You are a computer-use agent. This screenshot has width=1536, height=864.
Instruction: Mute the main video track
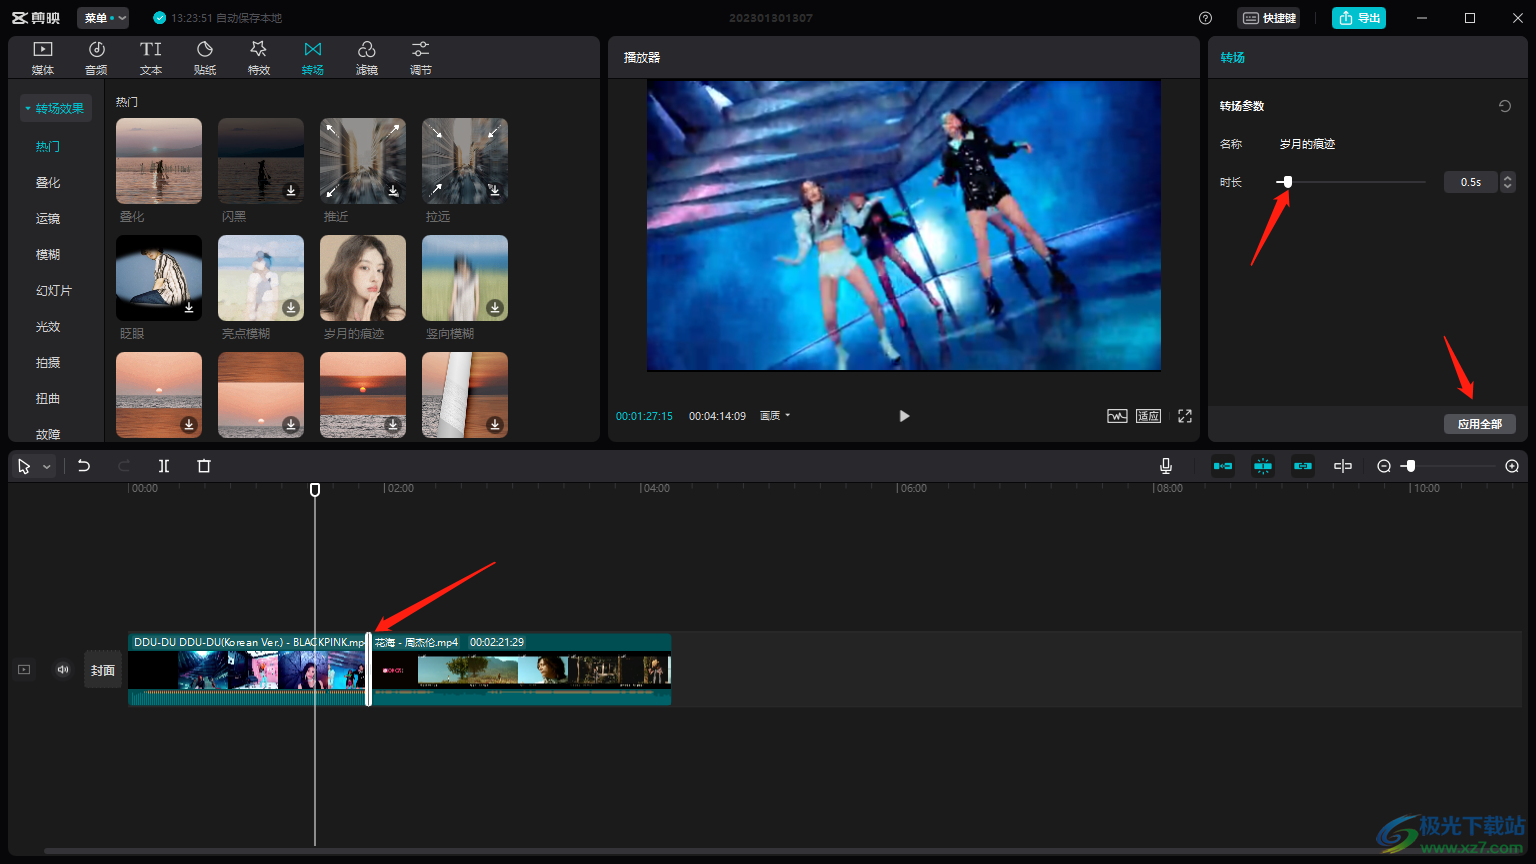63,670
